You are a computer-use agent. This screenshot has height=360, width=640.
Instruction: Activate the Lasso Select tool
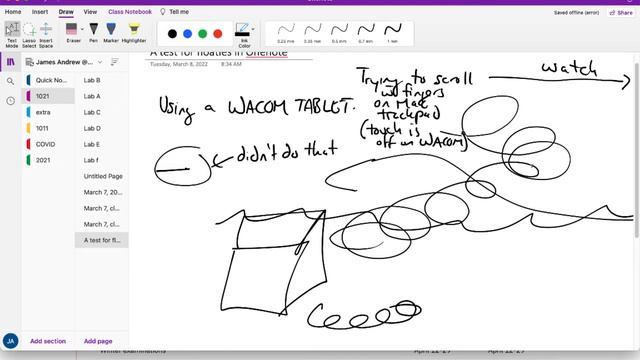pos(29,35)
